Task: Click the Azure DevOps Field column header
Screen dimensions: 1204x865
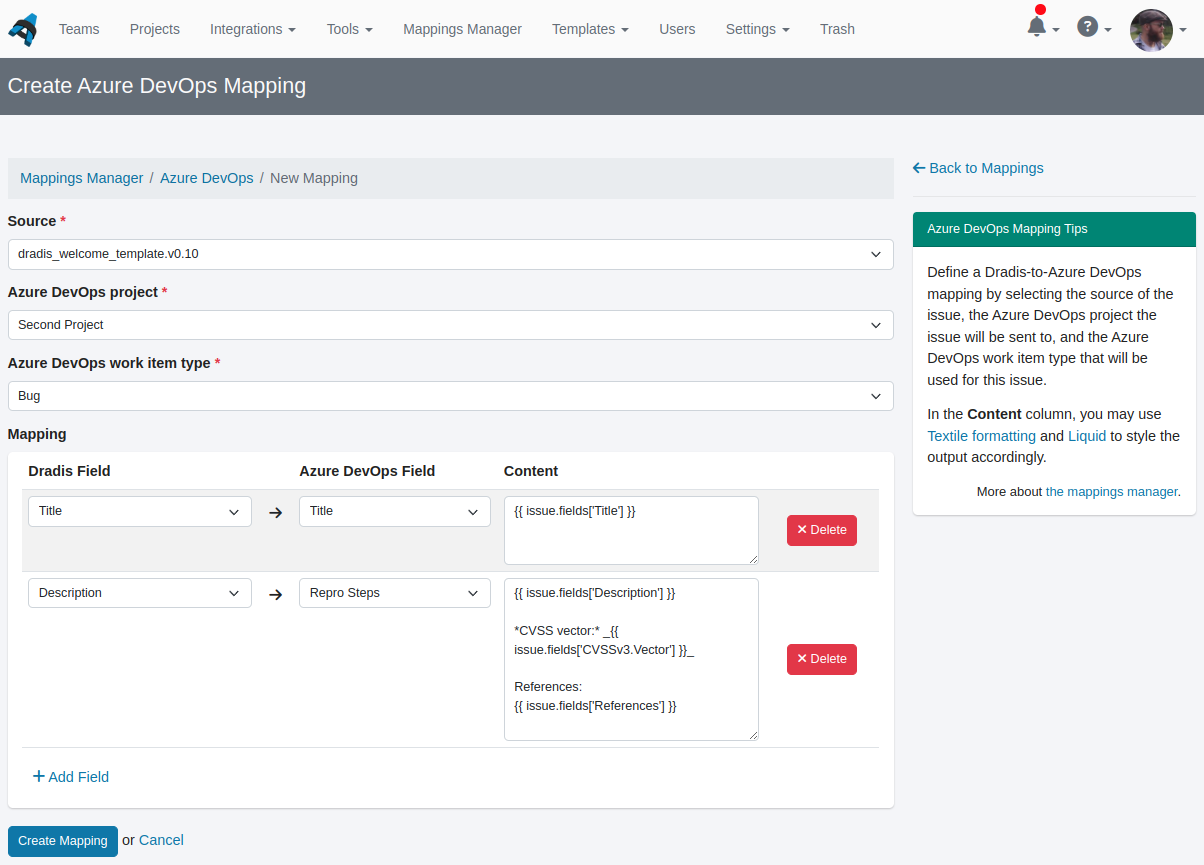Action: [367, 471]
